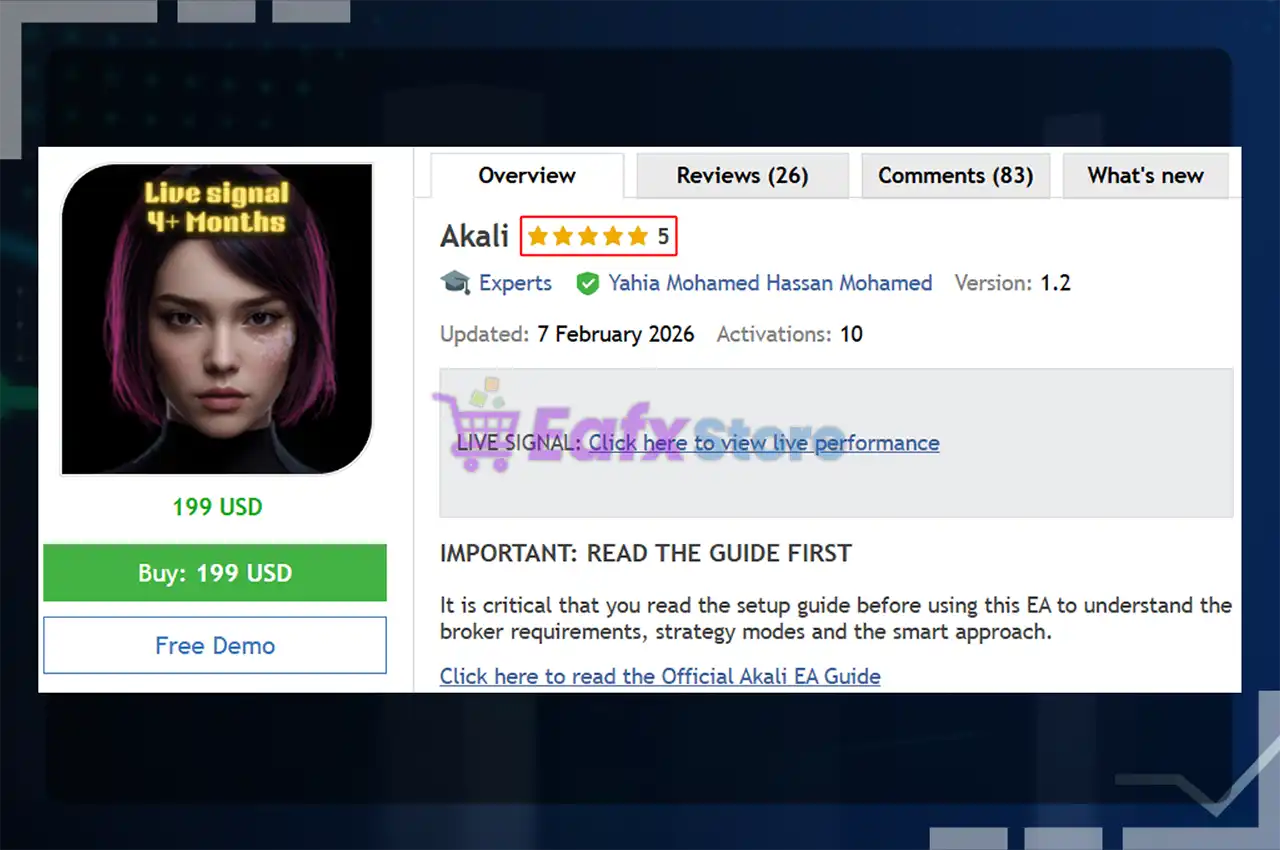Visit Yahia Mohamed Hassan Mohamed's profile link
Screen dimensions: 1280x850
[x=770, y=283]
